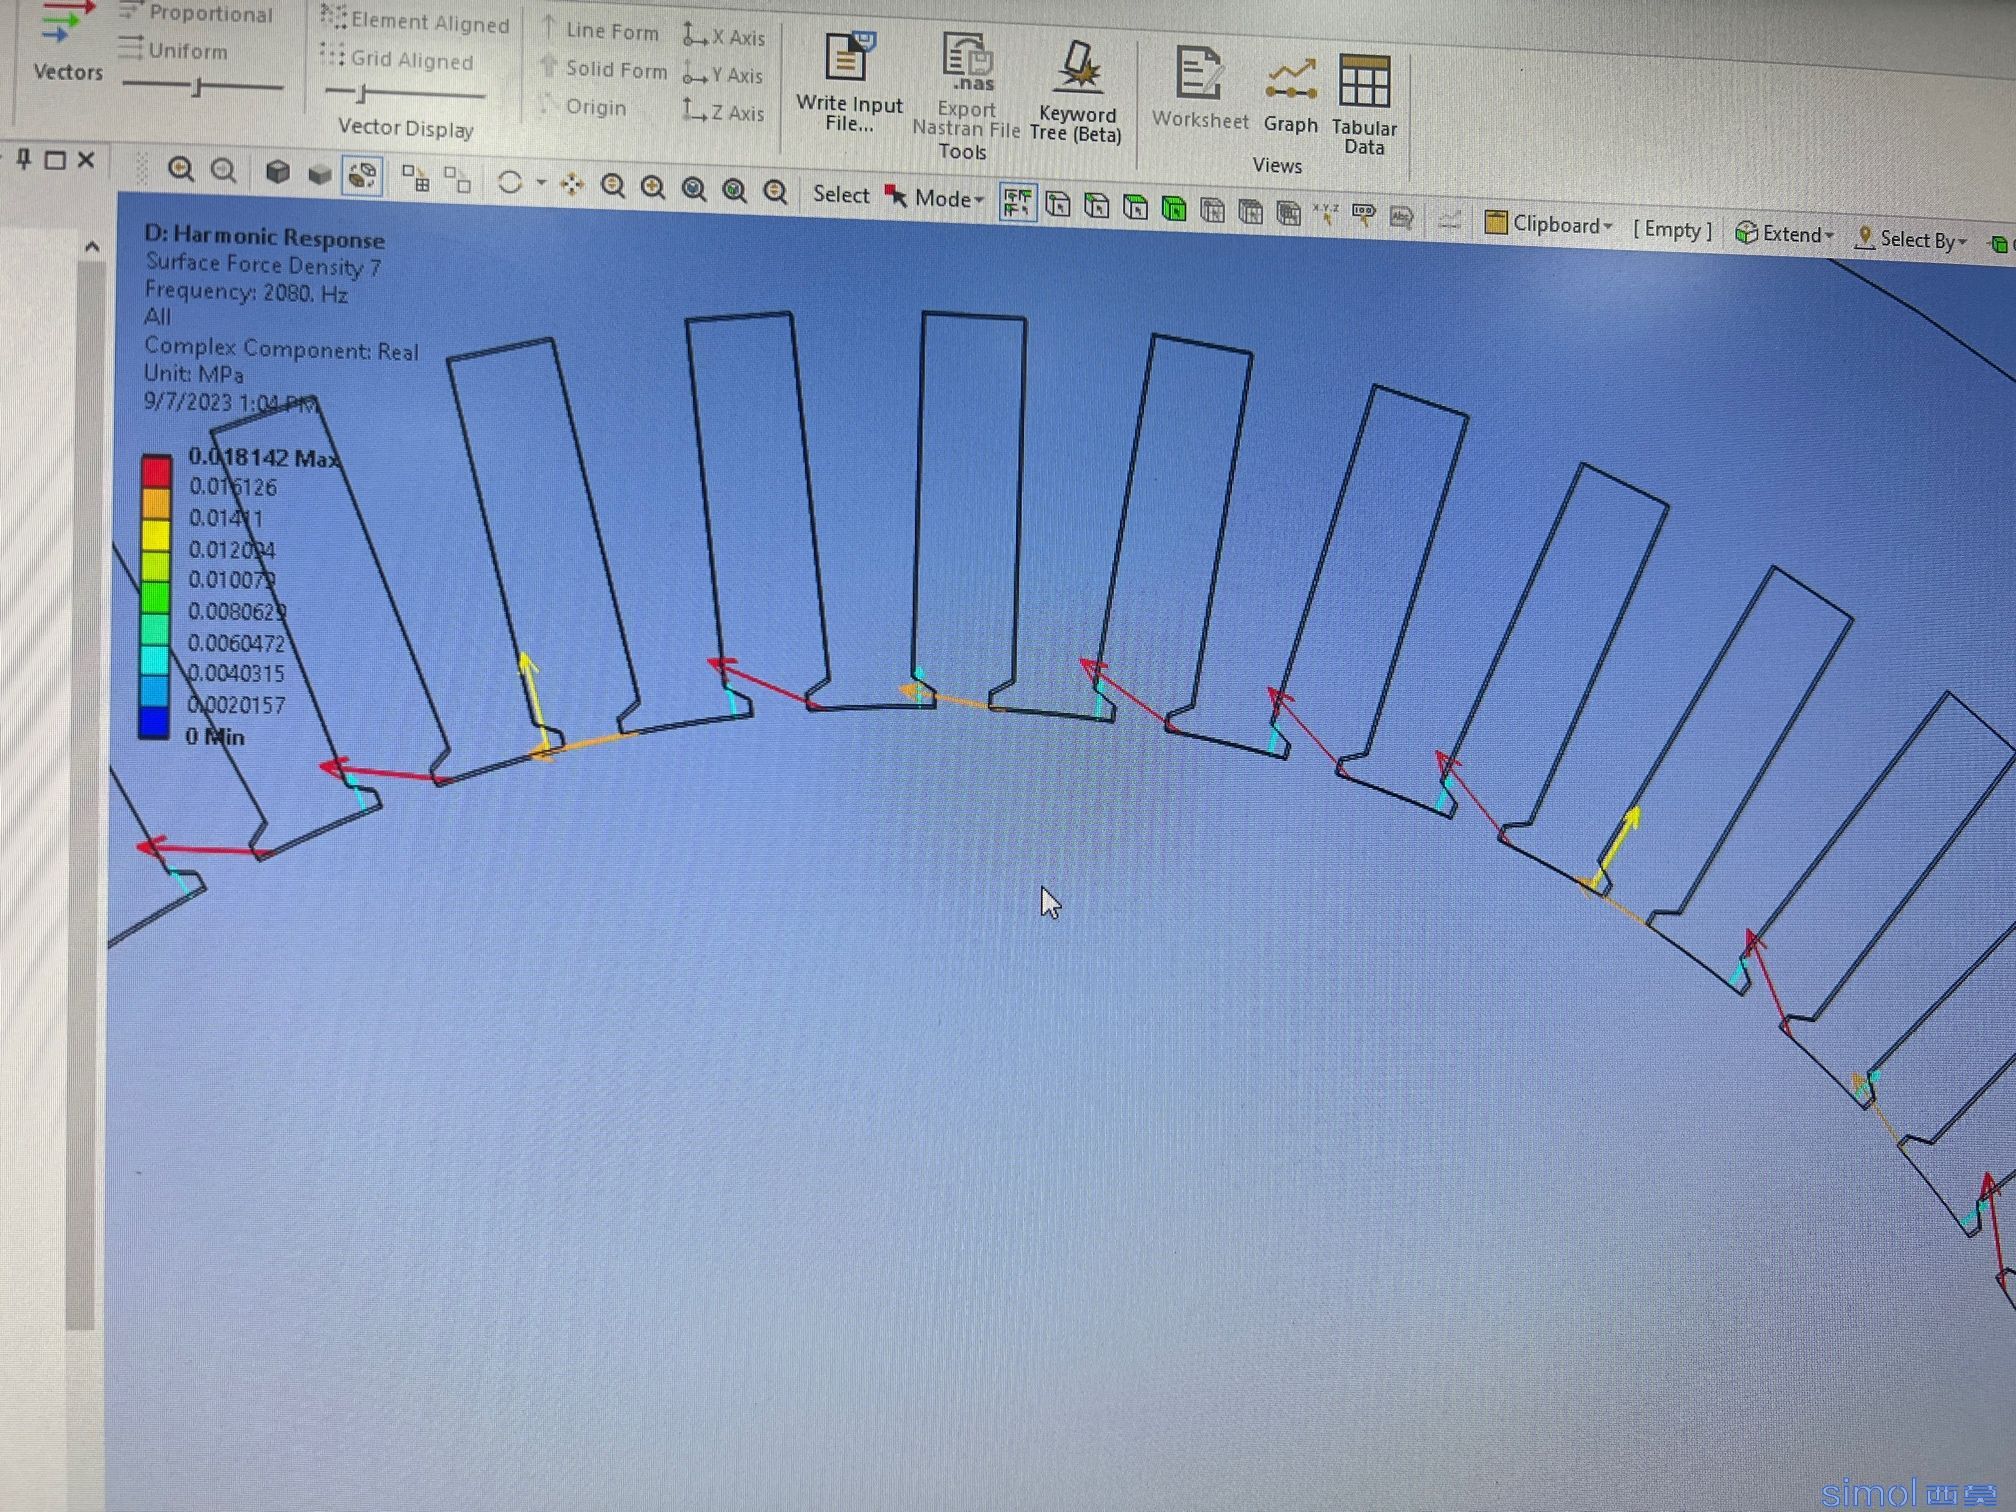Click the 0.018142 Max legend value
The height and width of the screenshot is (1512, 2016).
[265, 457]
